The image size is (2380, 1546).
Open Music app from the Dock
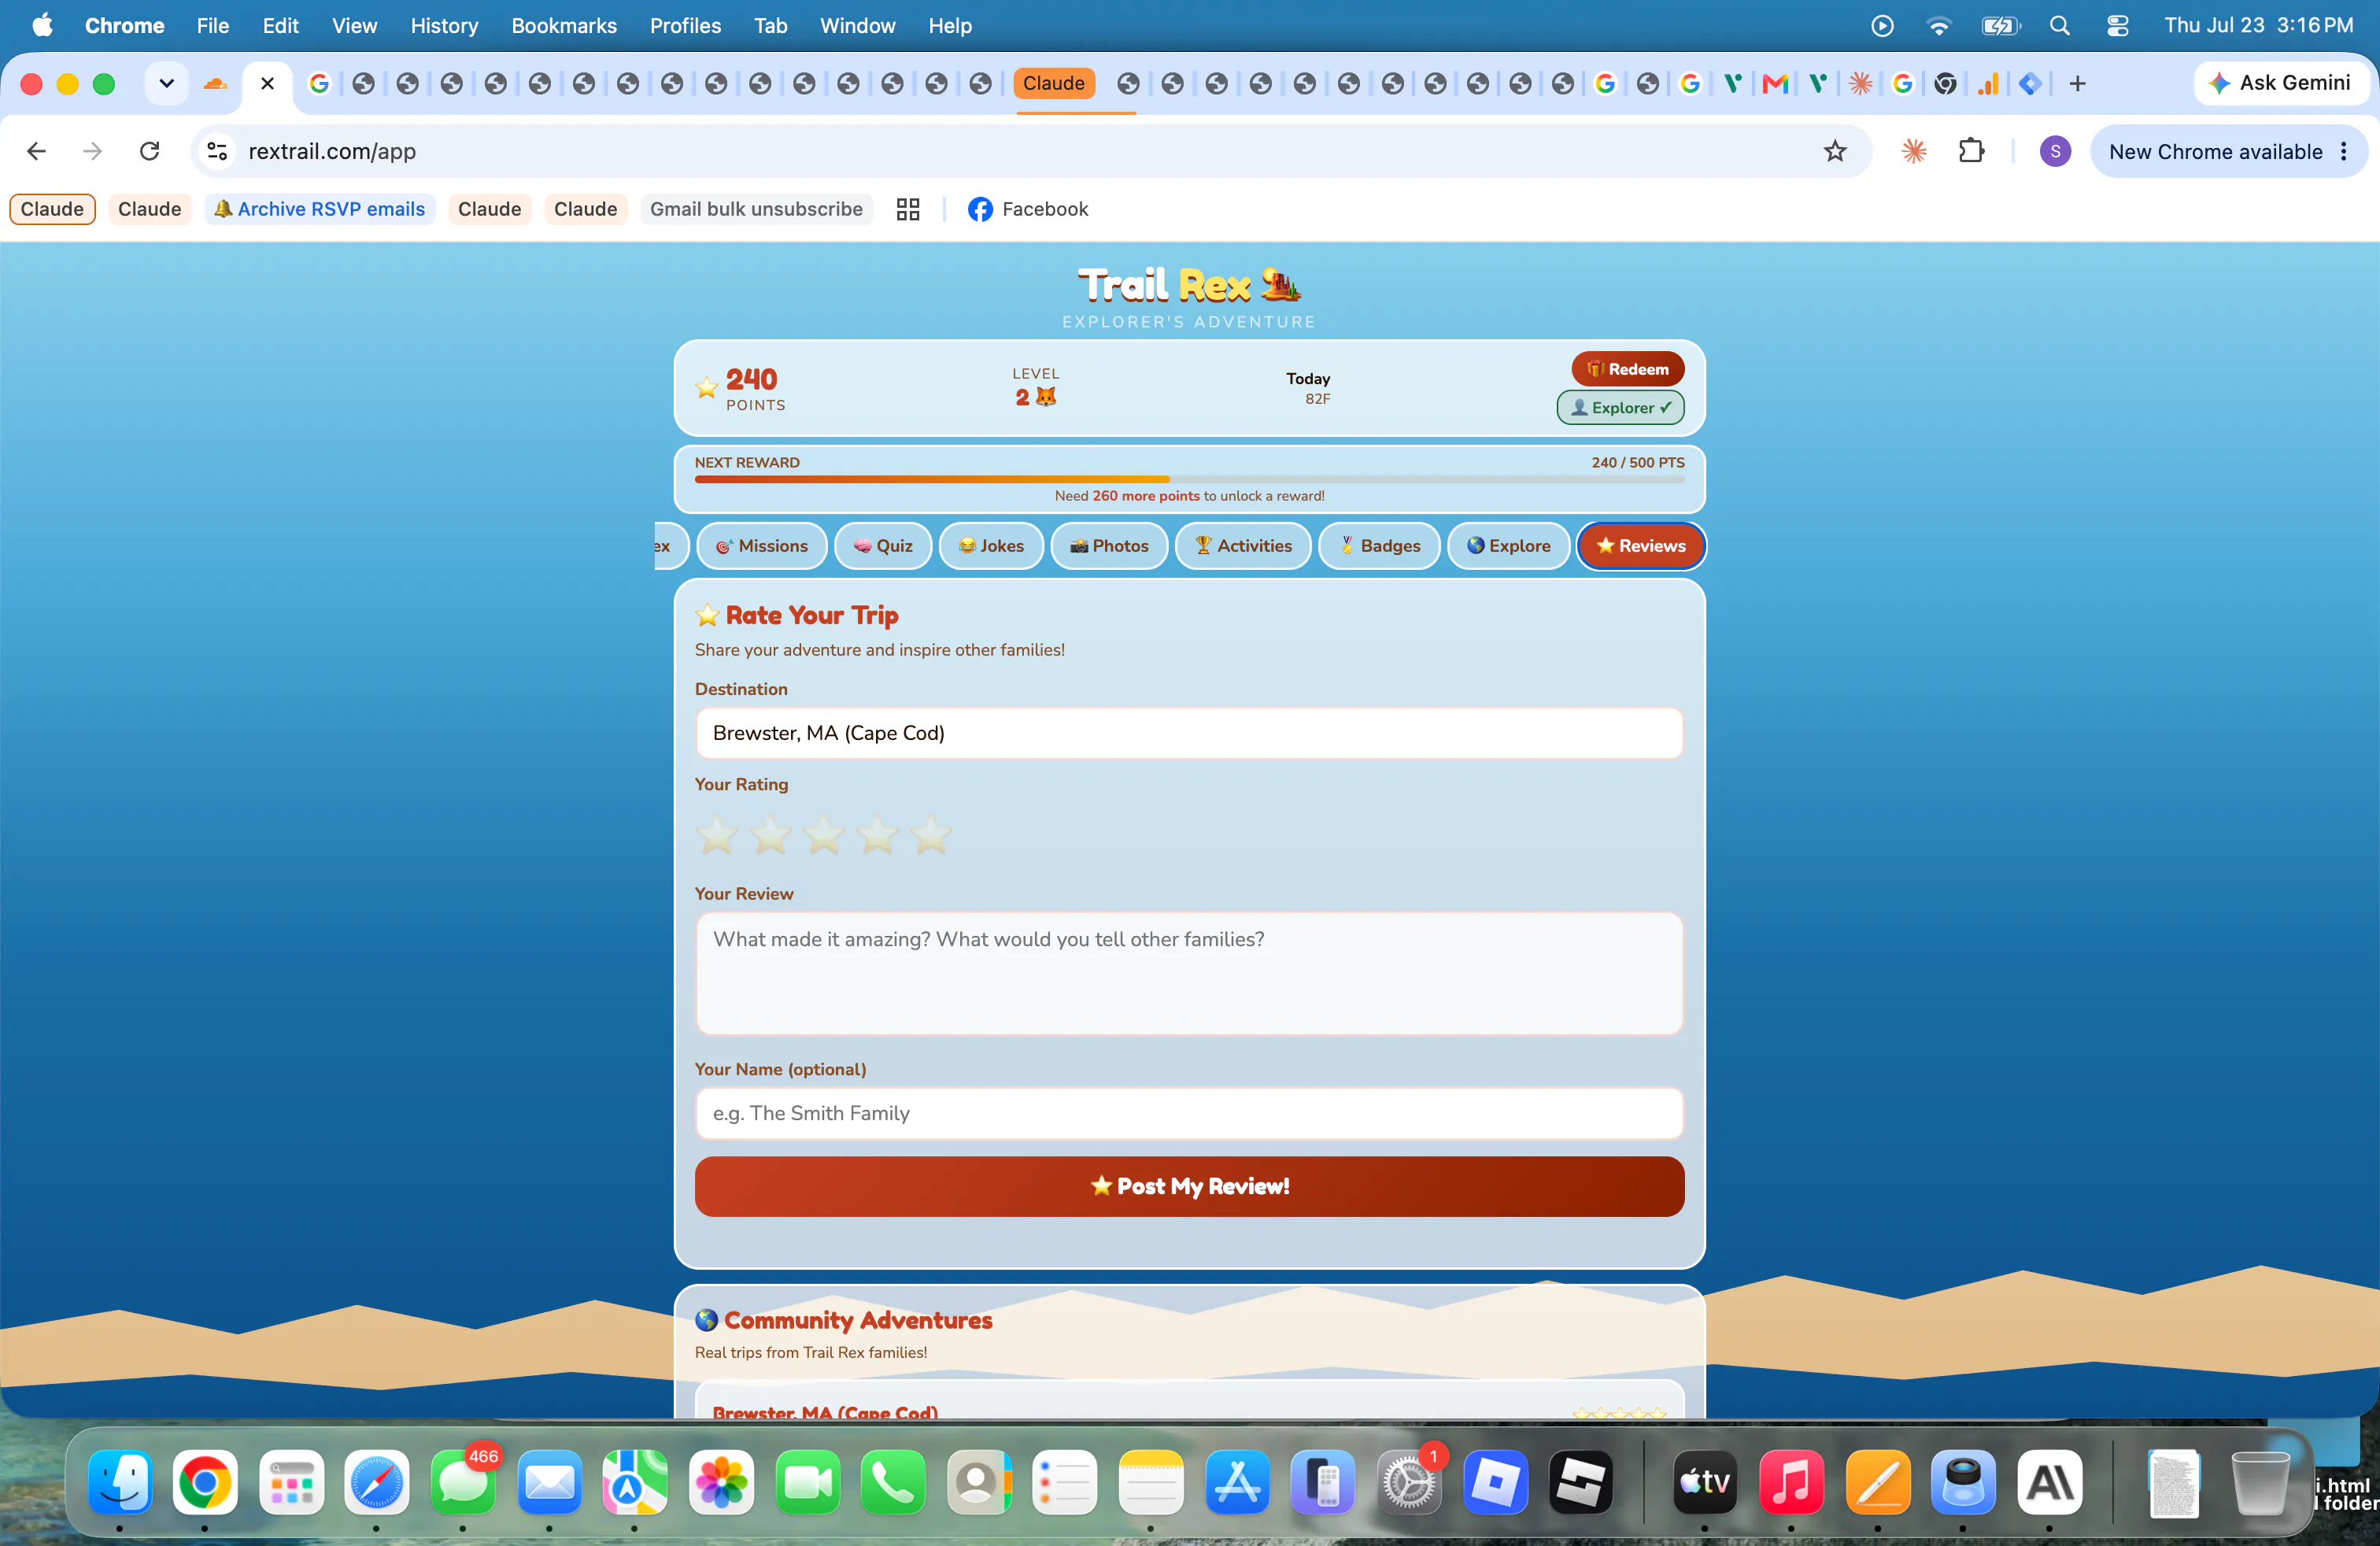tap(1791, 1481)
